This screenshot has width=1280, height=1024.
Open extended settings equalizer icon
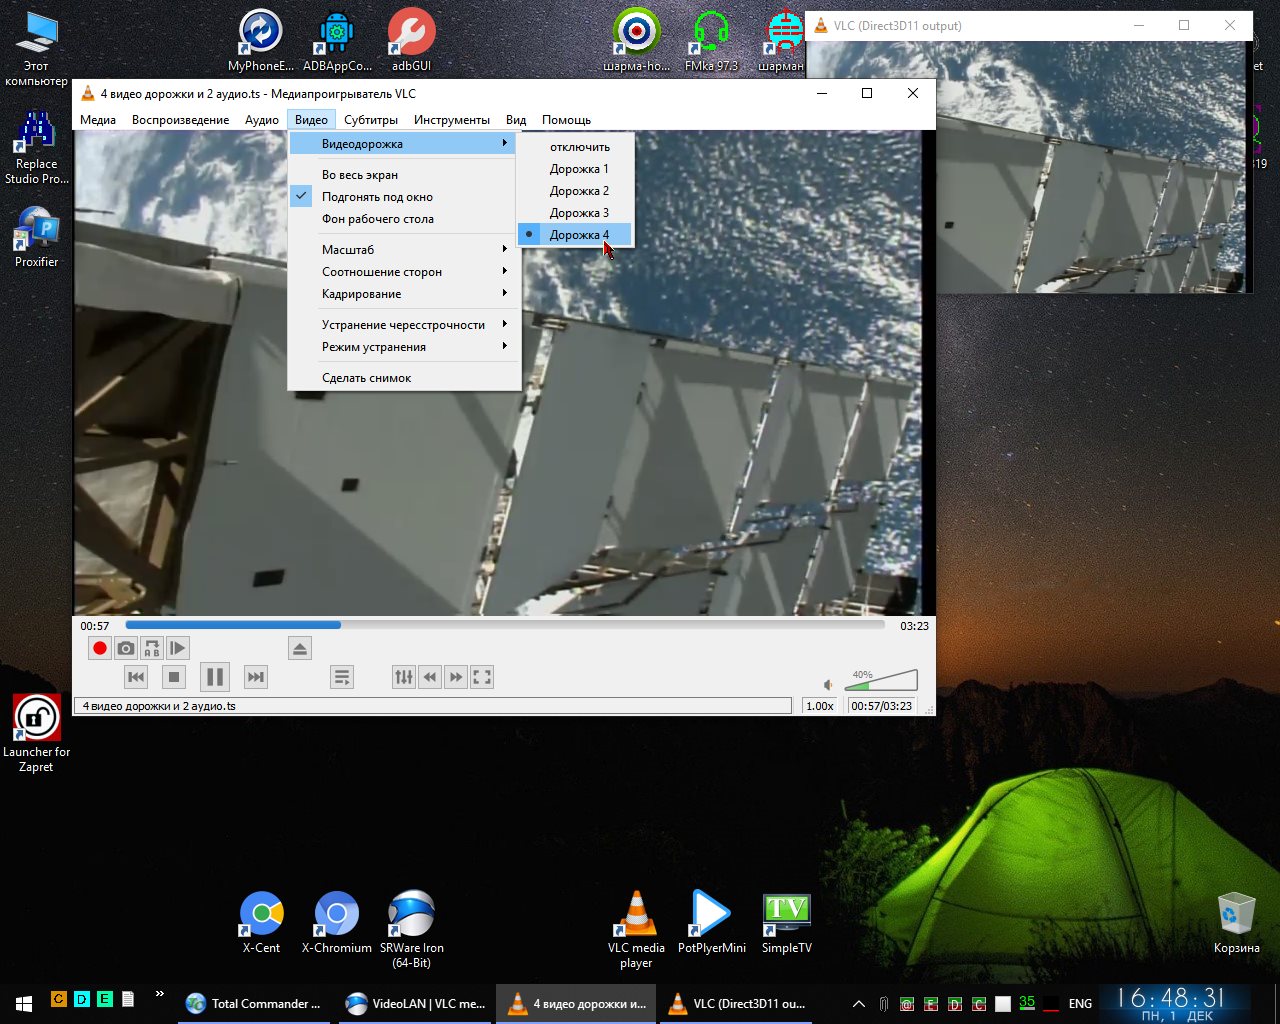pyautogui.click(x=404, y=677)
